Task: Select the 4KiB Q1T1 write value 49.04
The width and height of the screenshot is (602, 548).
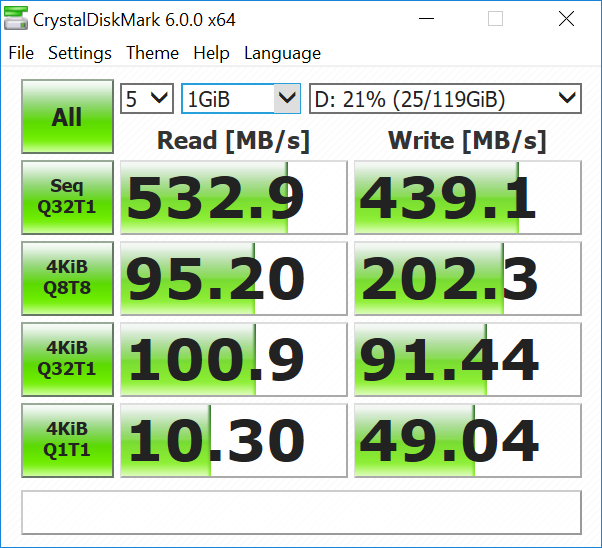Action: point(468,440)
